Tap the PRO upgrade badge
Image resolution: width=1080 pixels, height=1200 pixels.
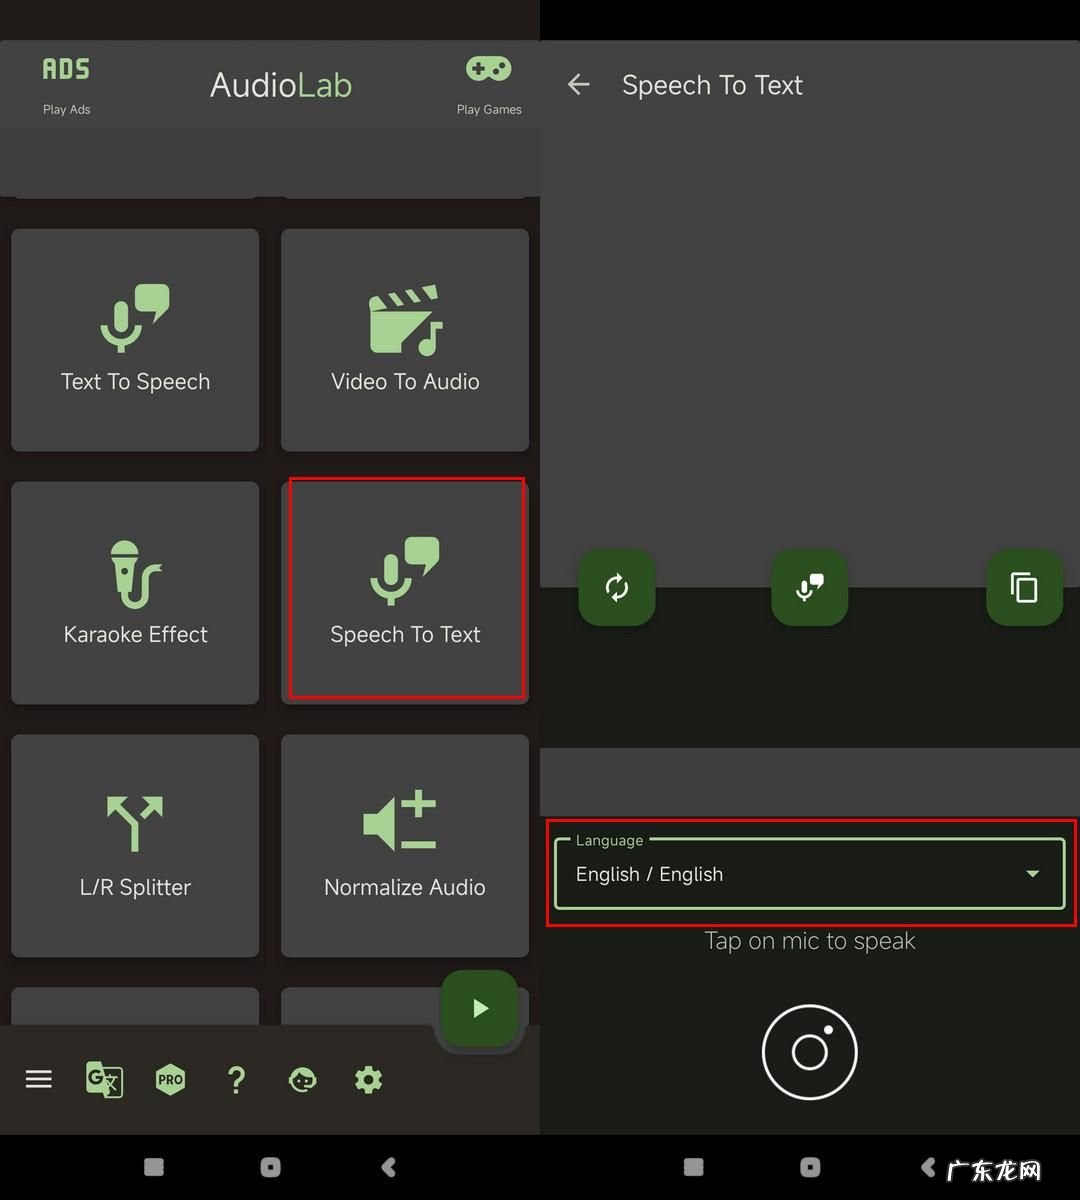(x=171, y=1079)
